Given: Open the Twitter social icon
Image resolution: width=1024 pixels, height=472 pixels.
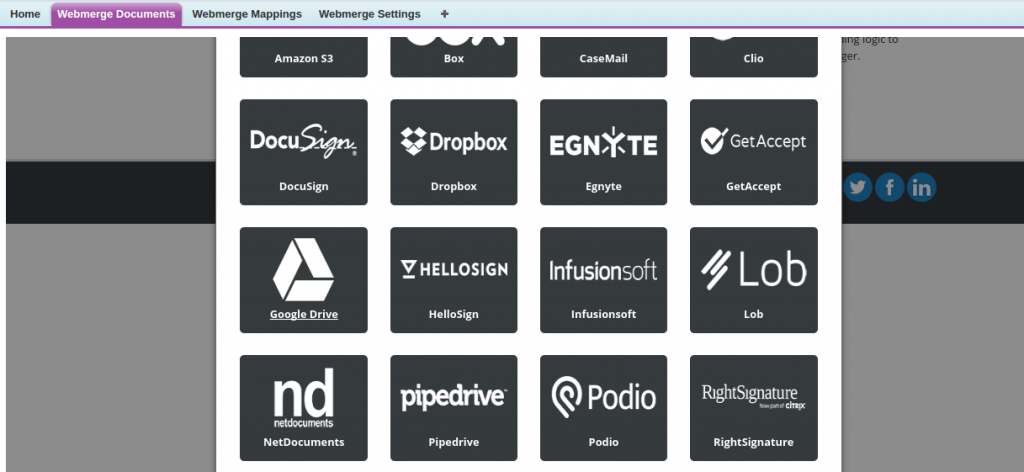Looking at the screenshot, I should point(858,187).
